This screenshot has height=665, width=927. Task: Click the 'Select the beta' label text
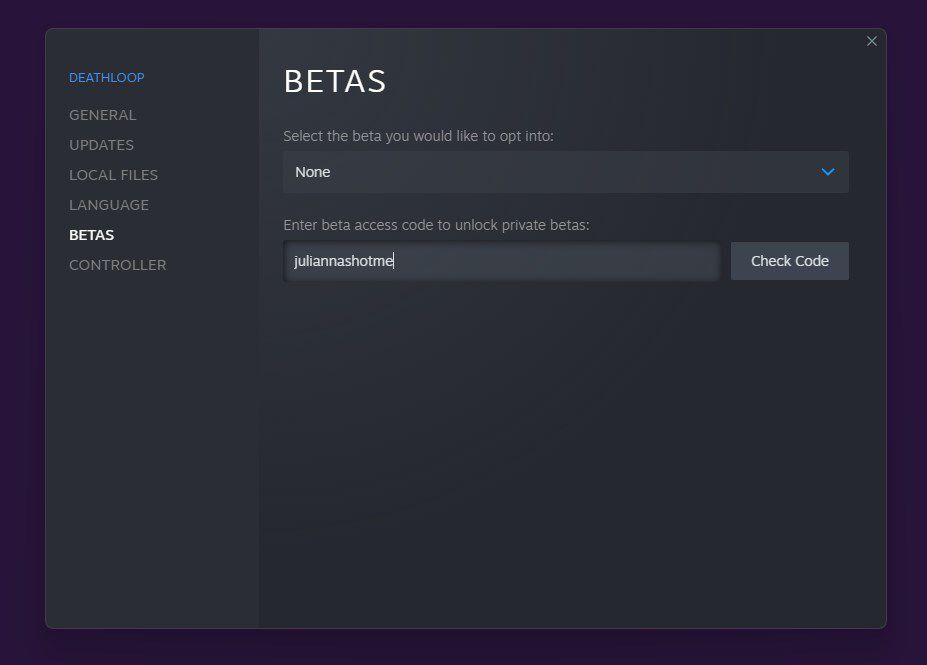(x=418, y=136)
